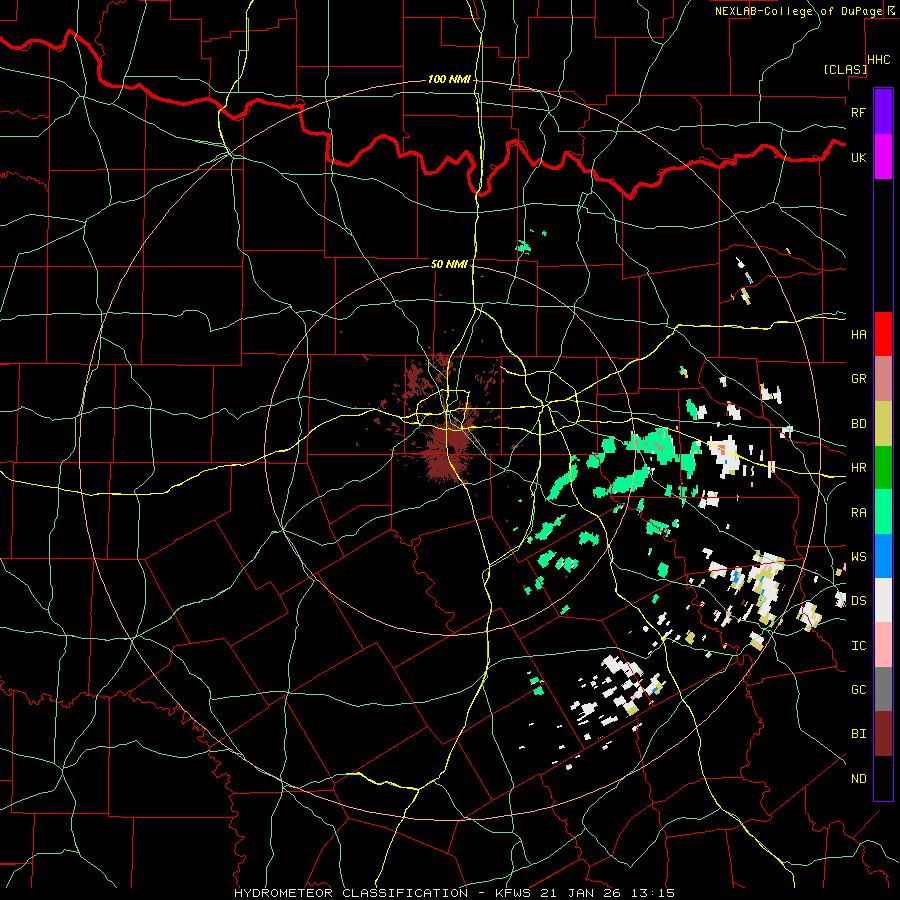Click the yellow BD legend swatch
Image resolution: width=900 pixels, height=900 pixels.
pyautogui.click(x=883, y=424)
